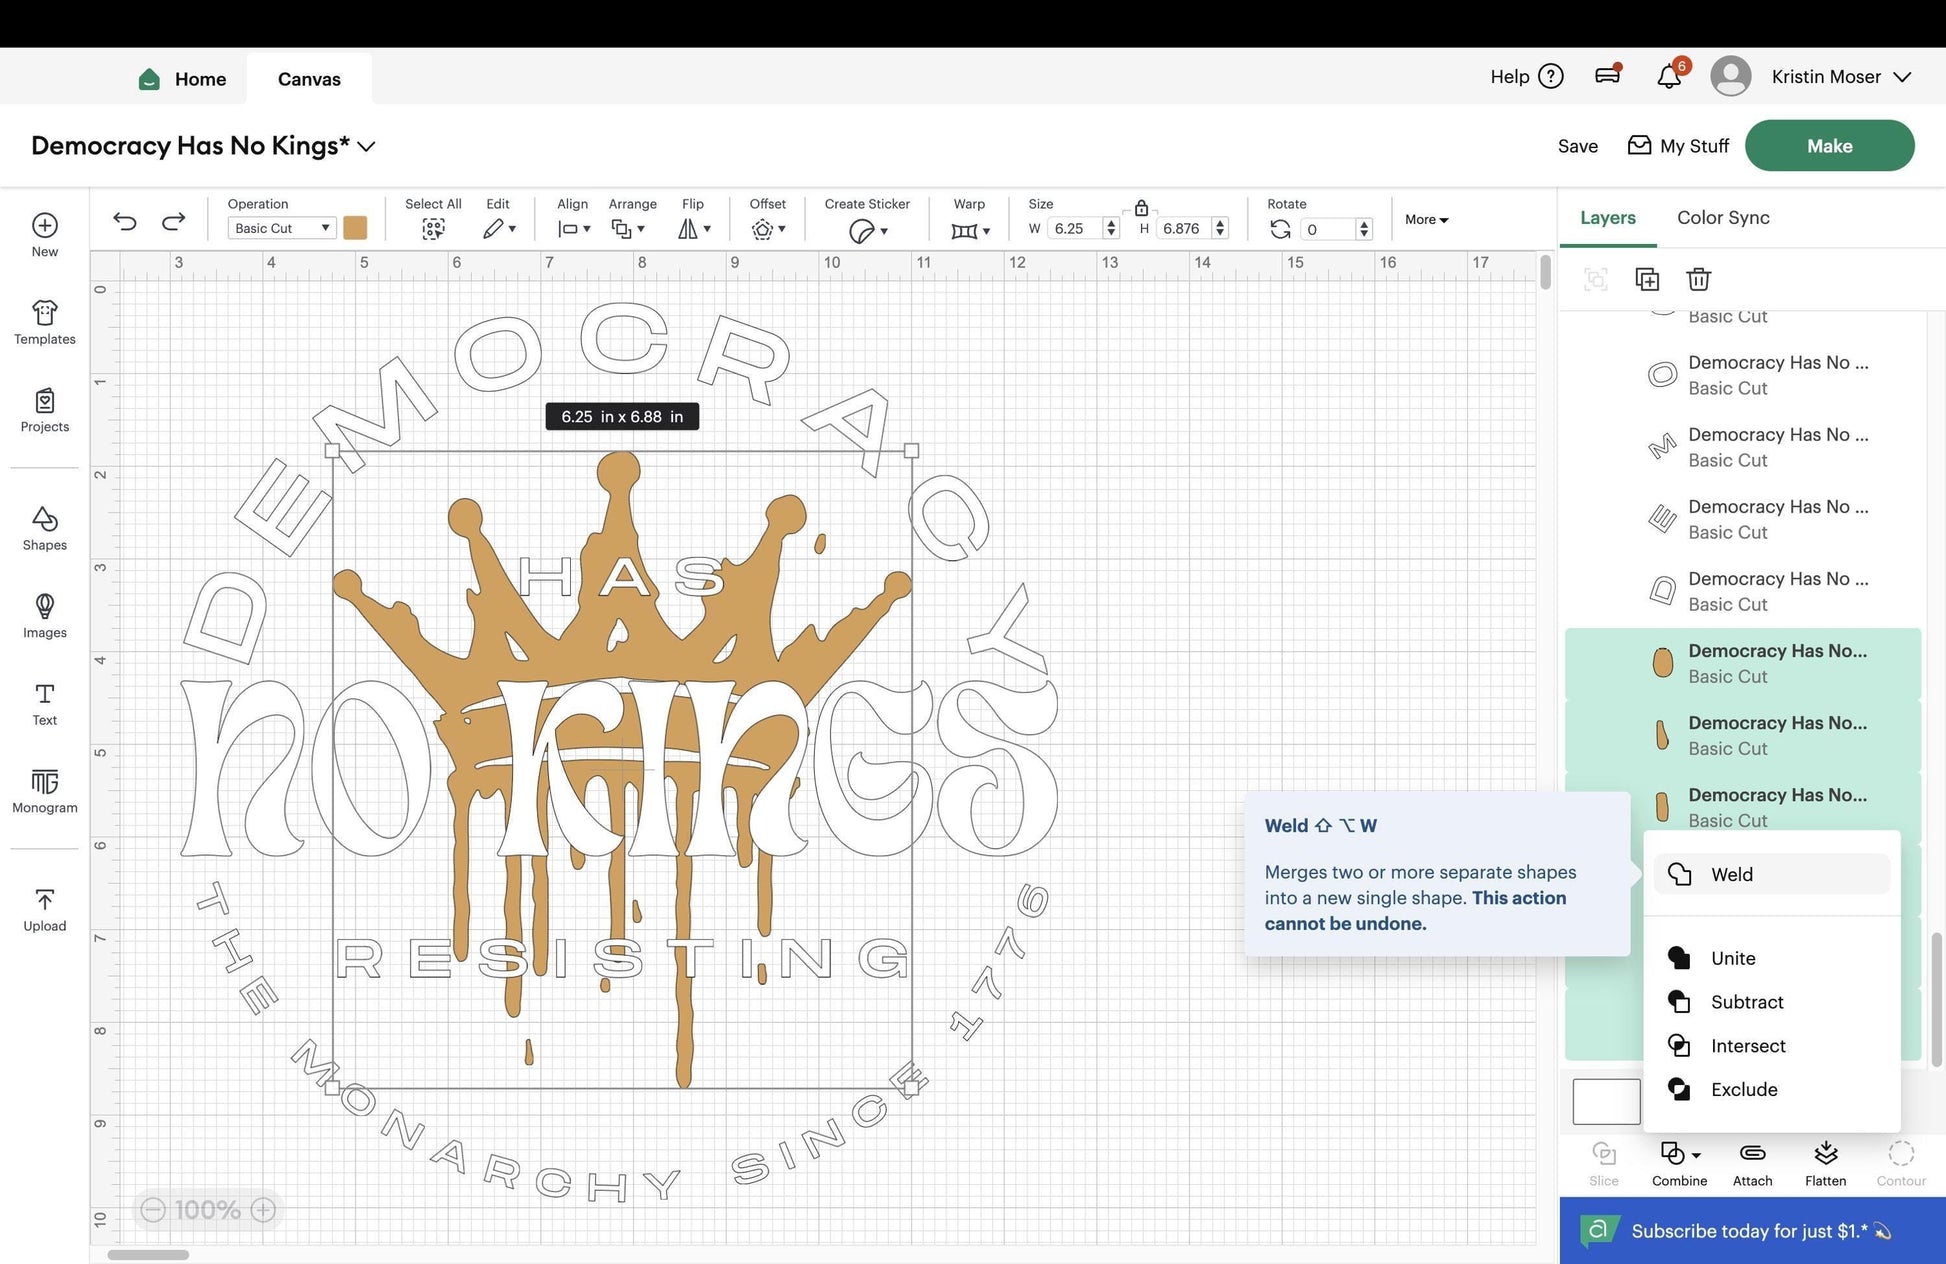Open the More toolbar dropdown
The image size is (1946, 1264).
pos(1426,219)
